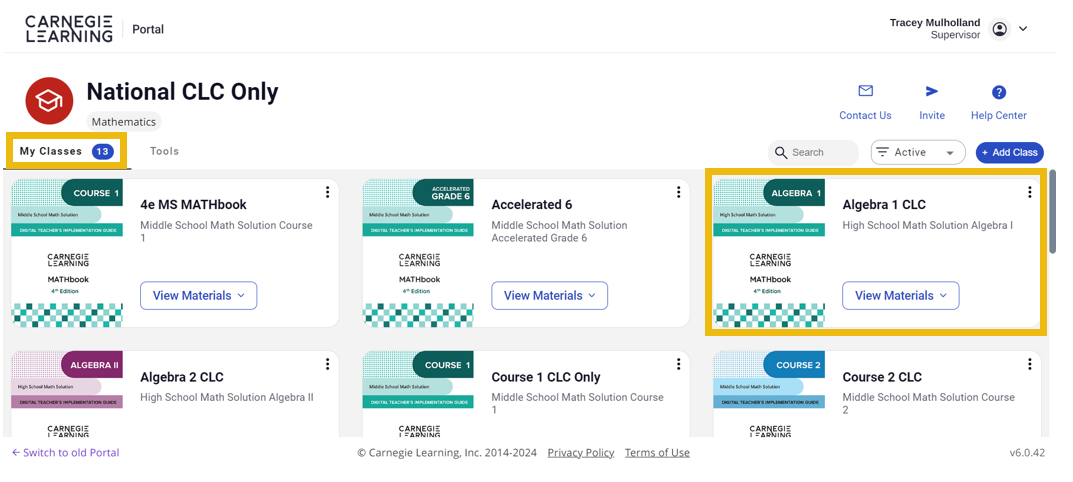Open three-dot menu for Course 2 CLC
The height and width of the screenshot is (482, 1073).
click(1029, 364)
